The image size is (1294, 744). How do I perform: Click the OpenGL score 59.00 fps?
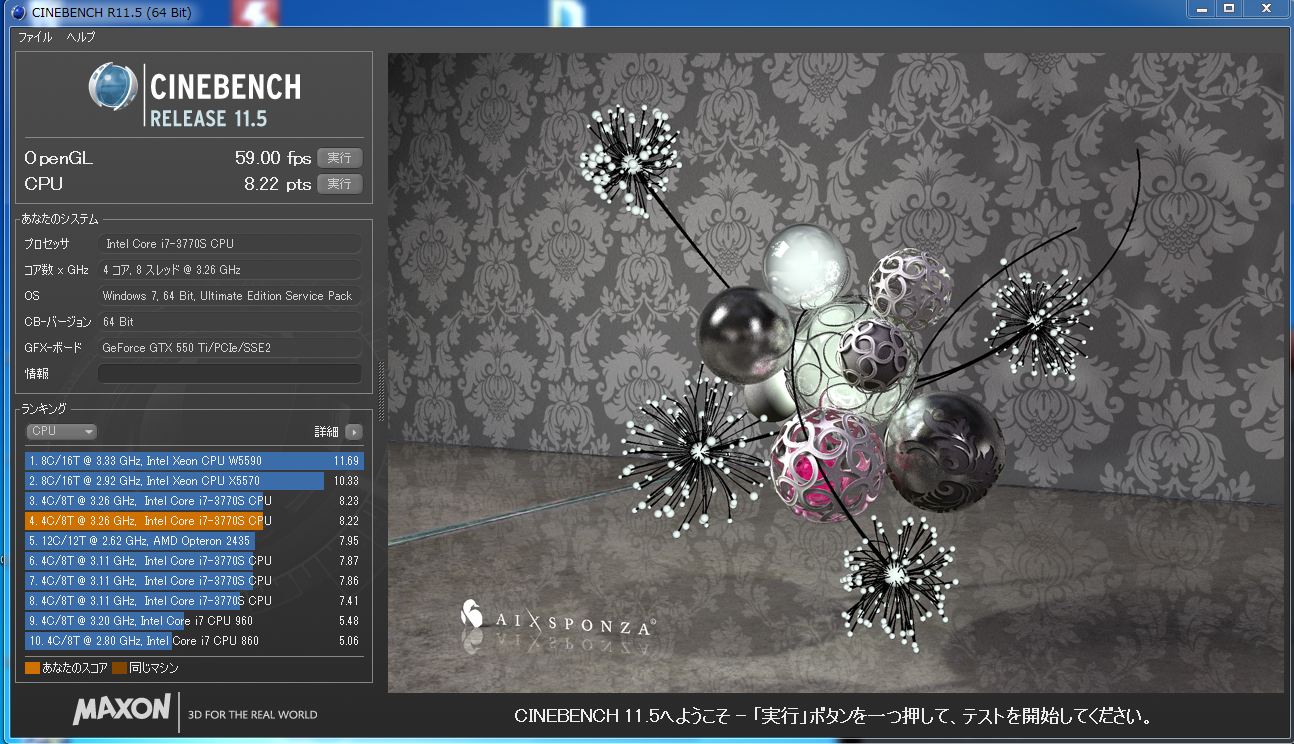[x=273, y=158]
